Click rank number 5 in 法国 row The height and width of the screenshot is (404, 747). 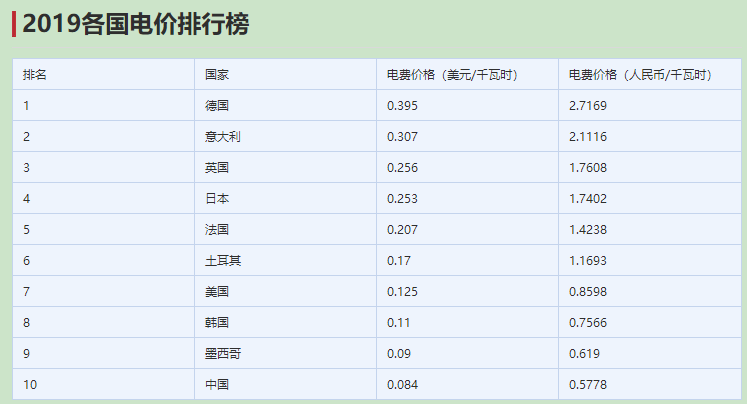pos(26,230)
